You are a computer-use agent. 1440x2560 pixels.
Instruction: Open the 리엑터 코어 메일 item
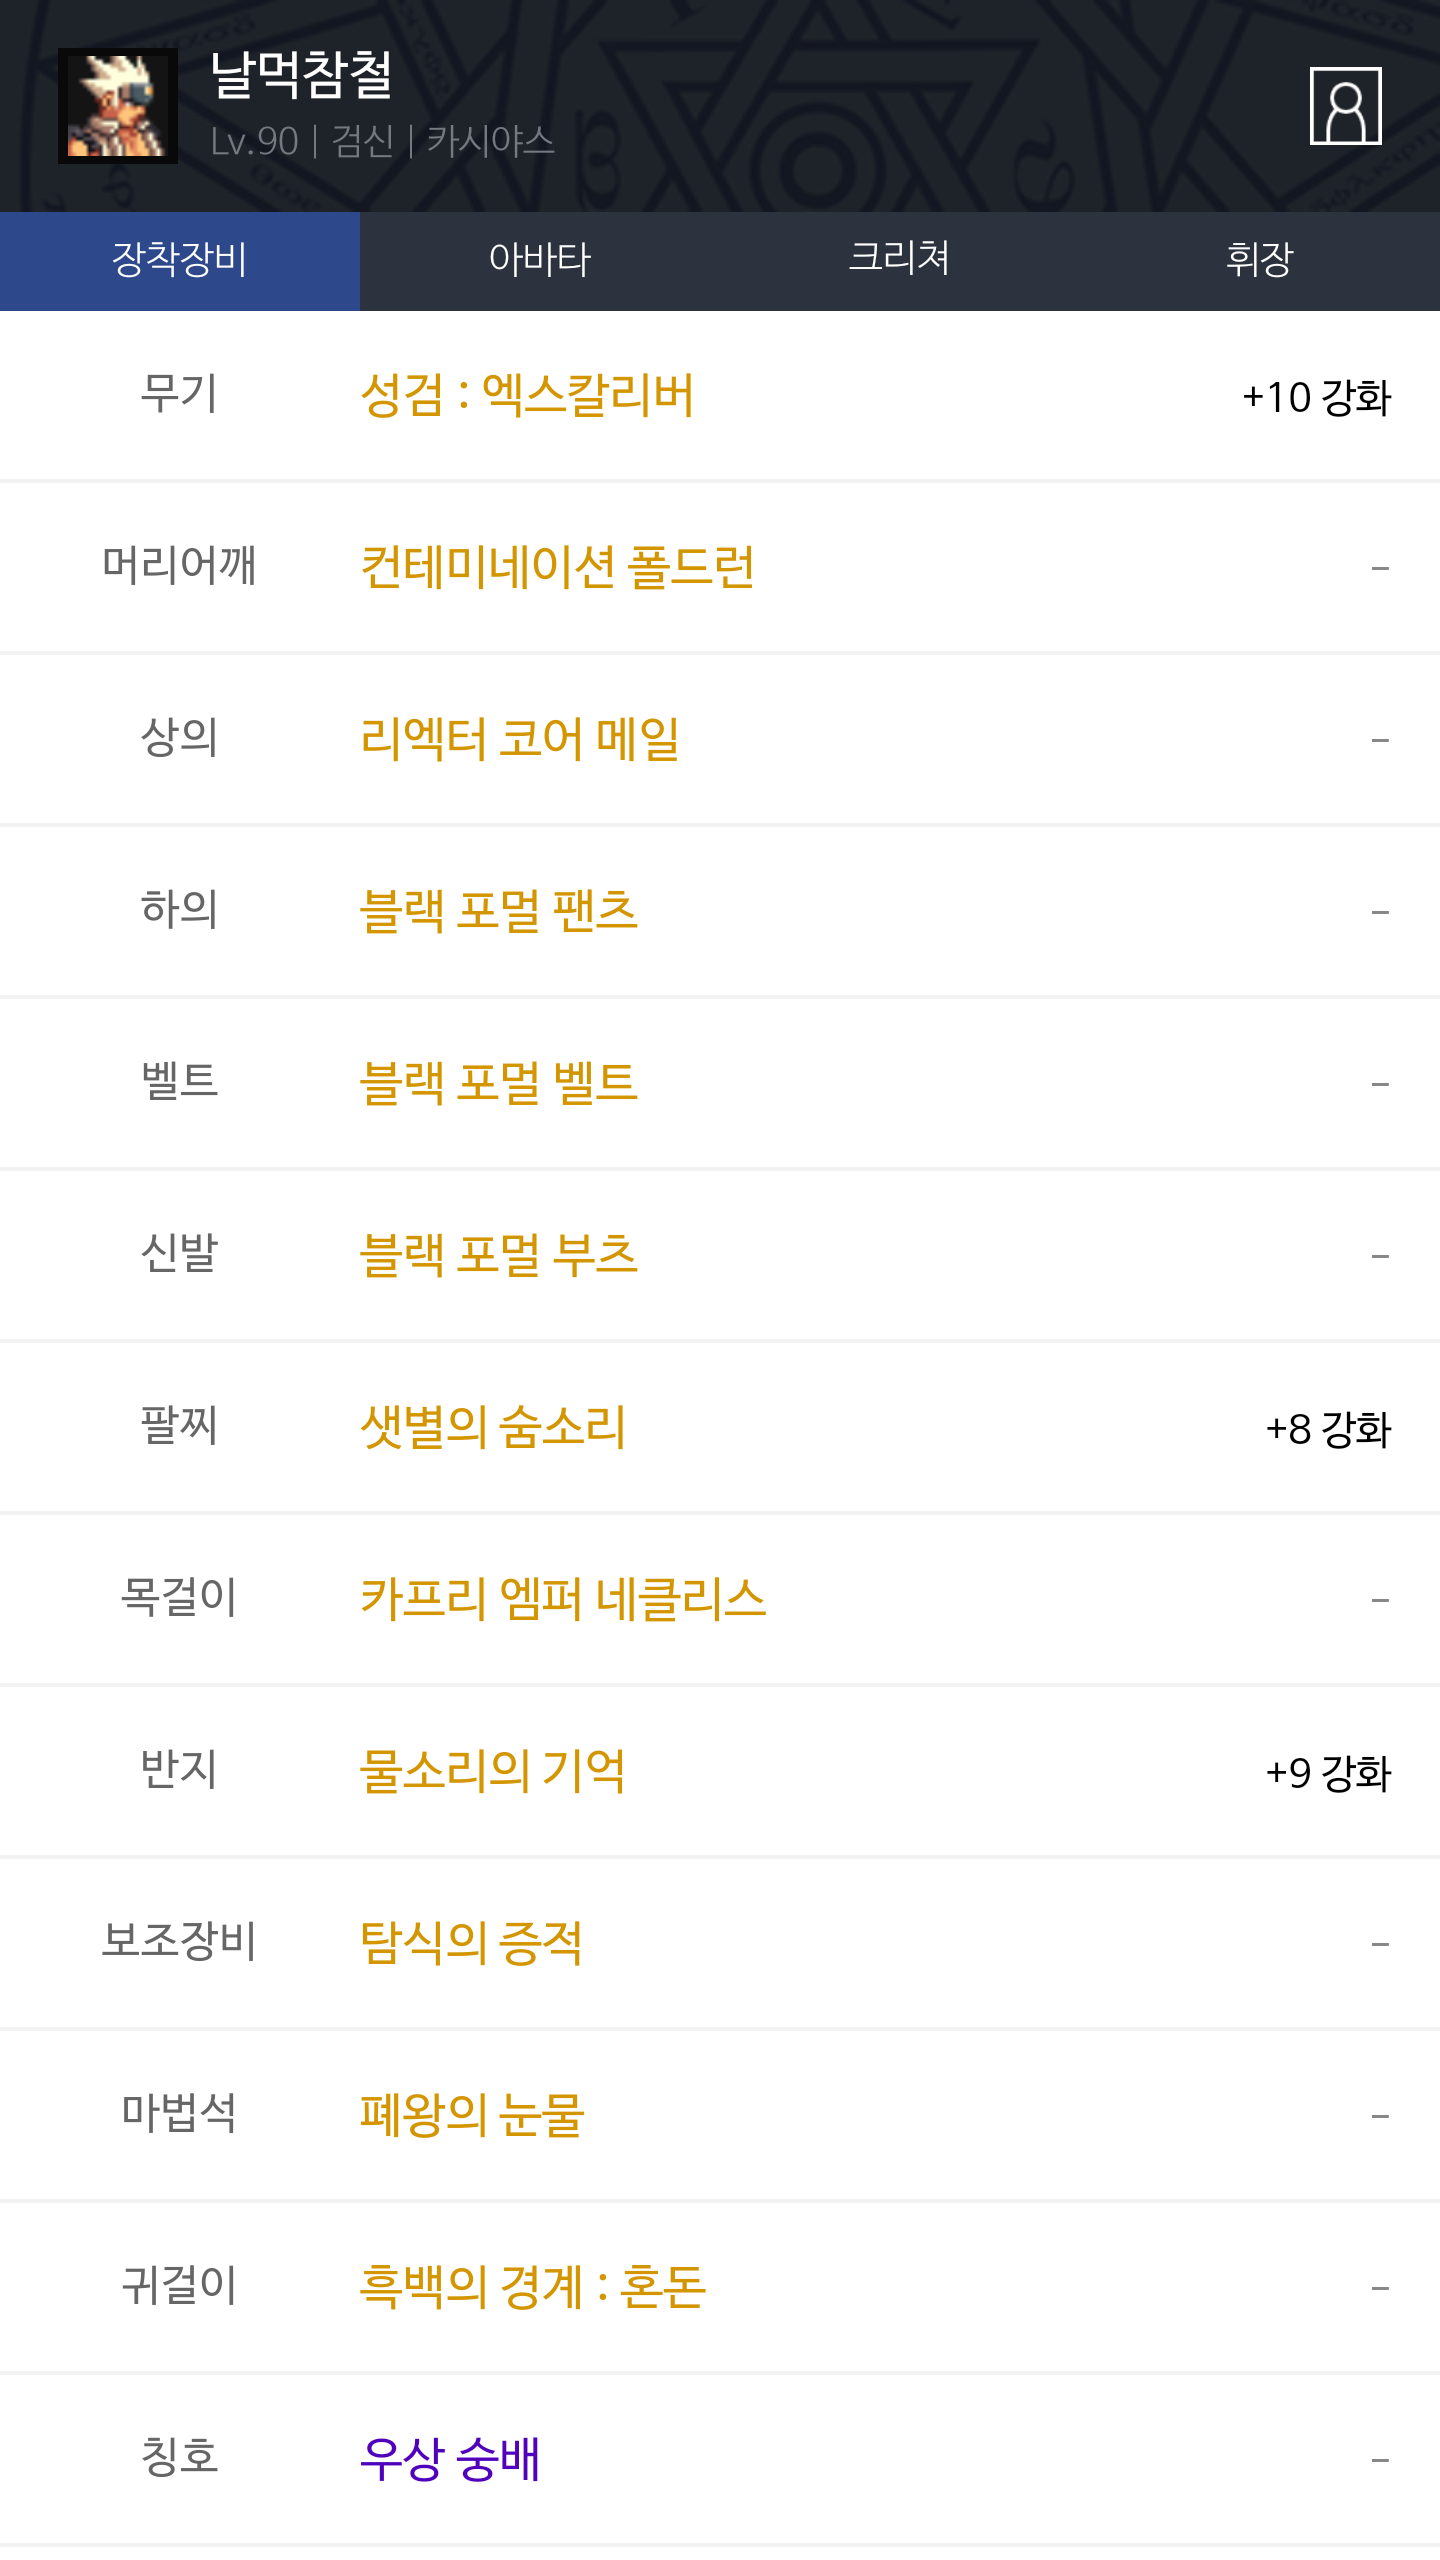click(x=520, y=740)
